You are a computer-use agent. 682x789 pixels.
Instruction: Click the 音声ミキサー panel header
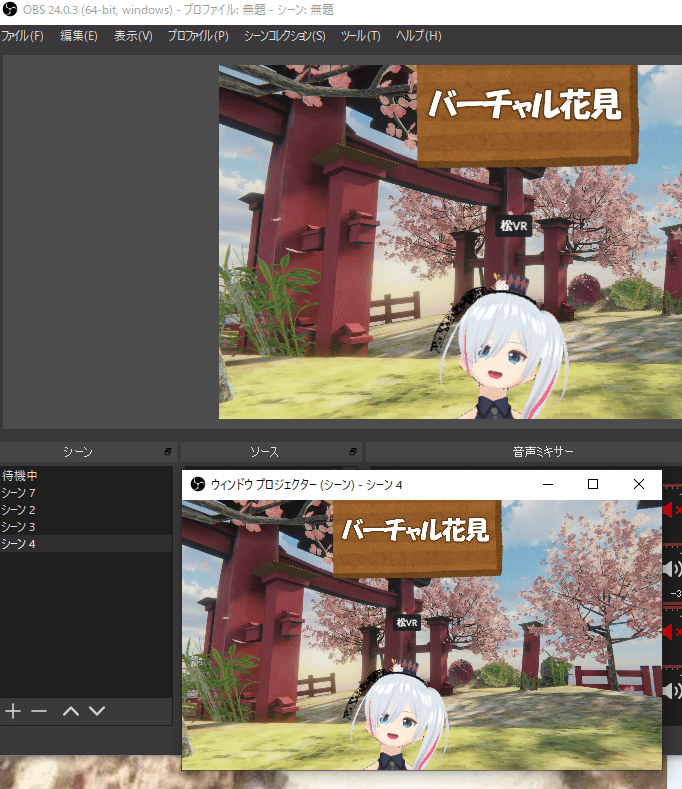pyautogui.click(x=523, y=452)
